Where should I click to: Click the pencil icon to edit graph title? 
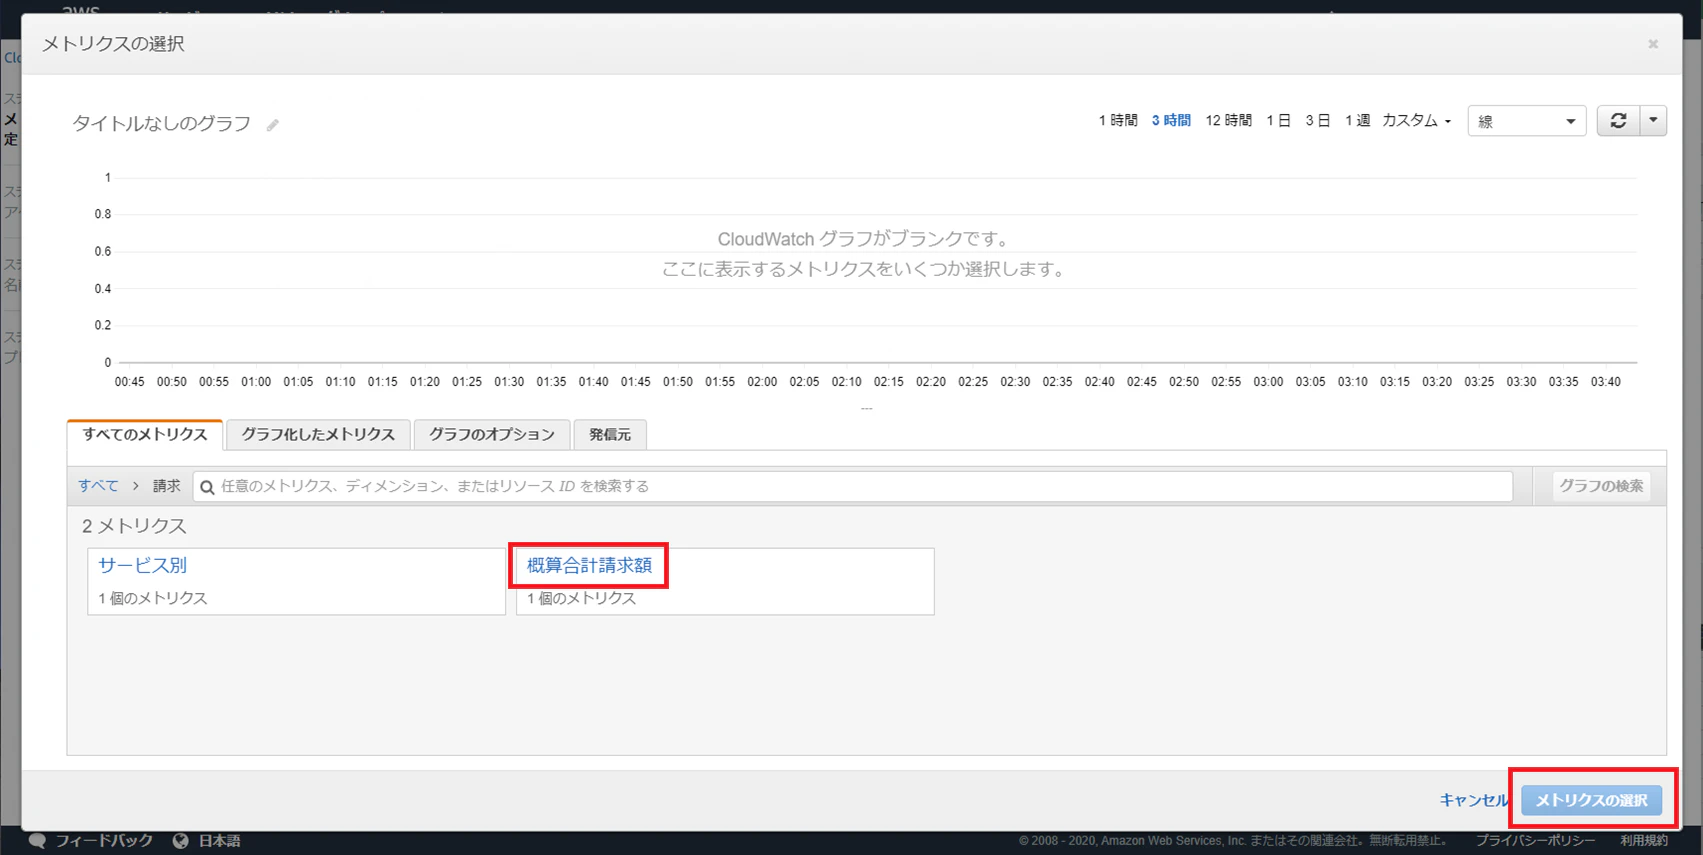pyautogui.click(x=272, y=125)
